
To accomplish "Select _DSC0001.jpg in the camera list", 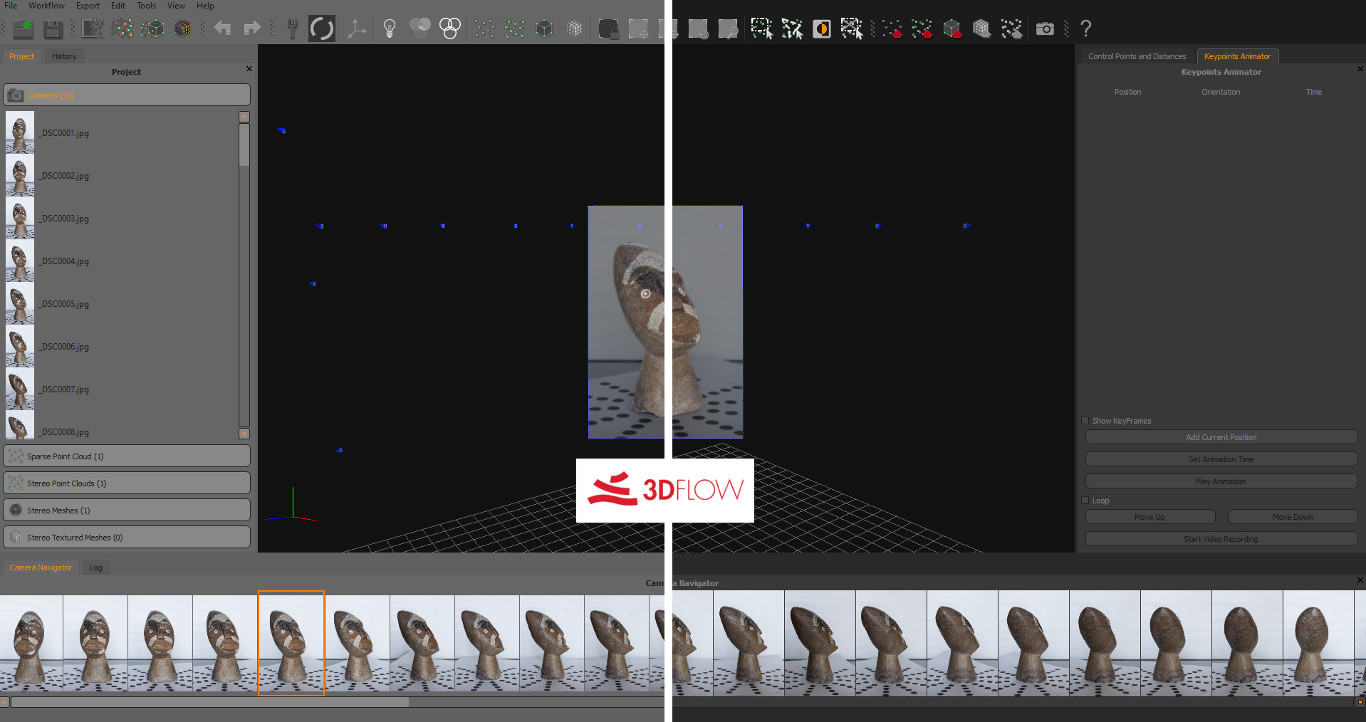I will [x=64, y=132].
